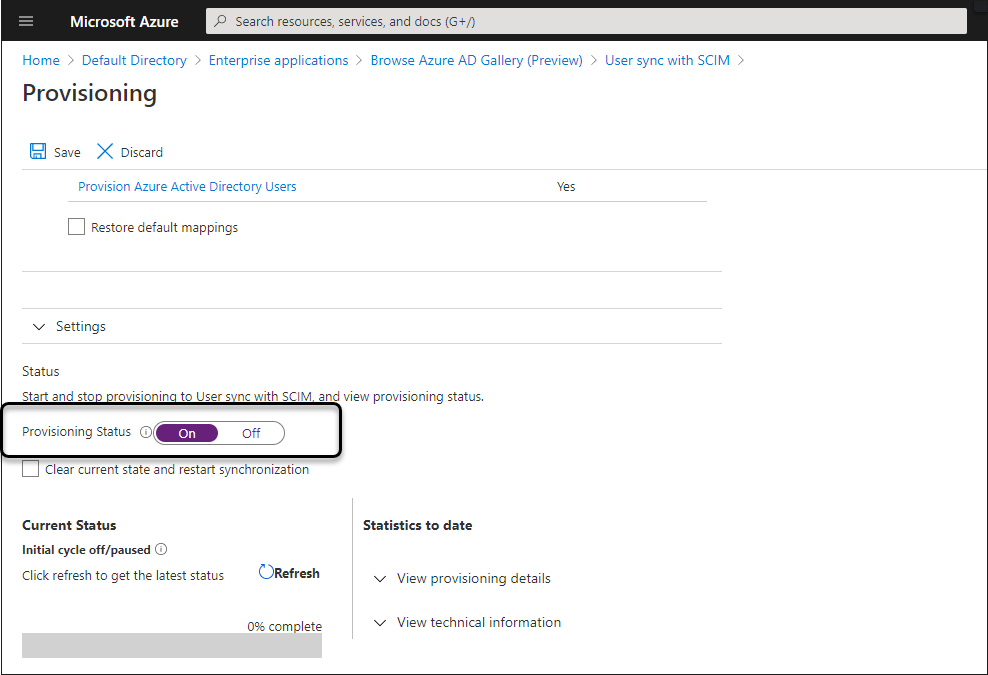Click the Discard X icon
The image size is (988, 675).
point(105,151)
